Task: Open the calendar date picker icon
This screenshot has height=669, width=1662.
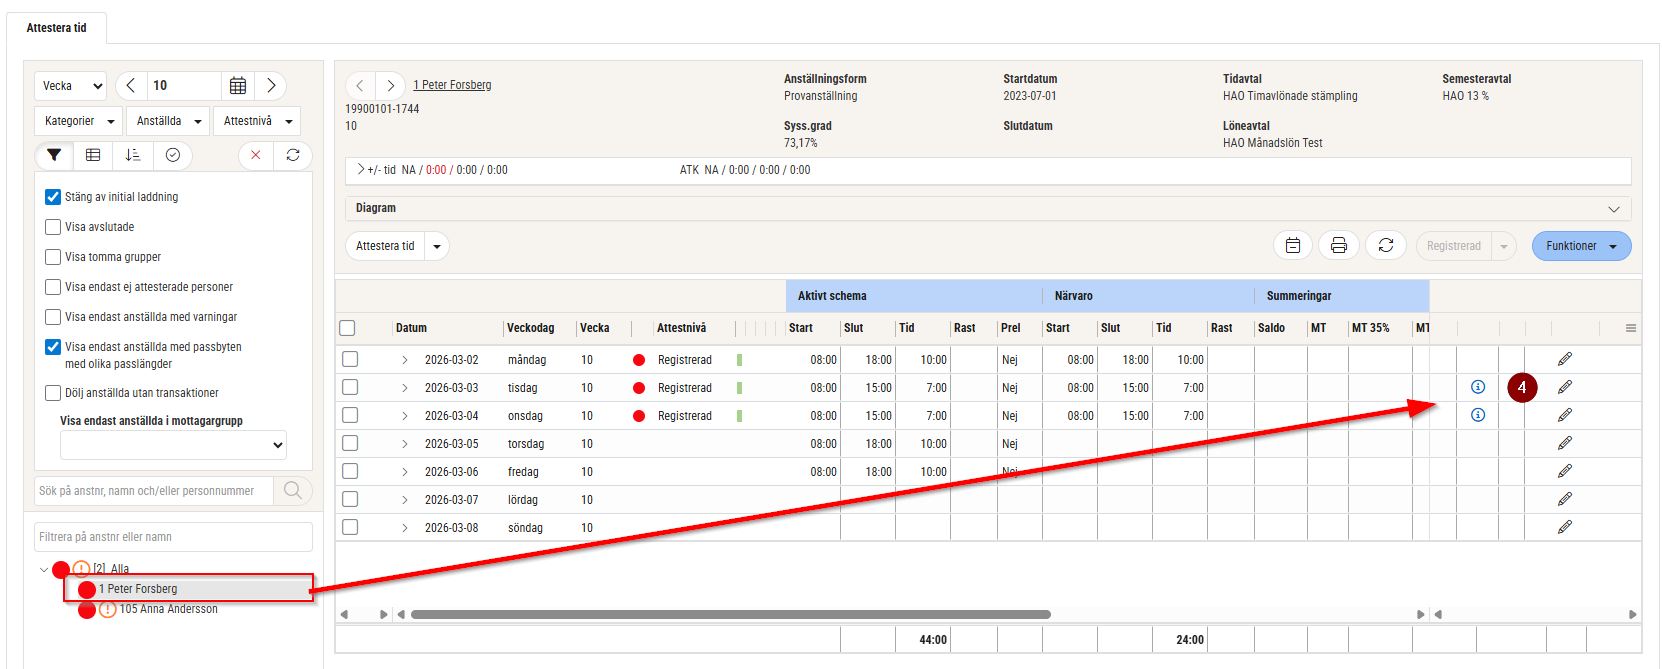Action: (x=238, y=86)
